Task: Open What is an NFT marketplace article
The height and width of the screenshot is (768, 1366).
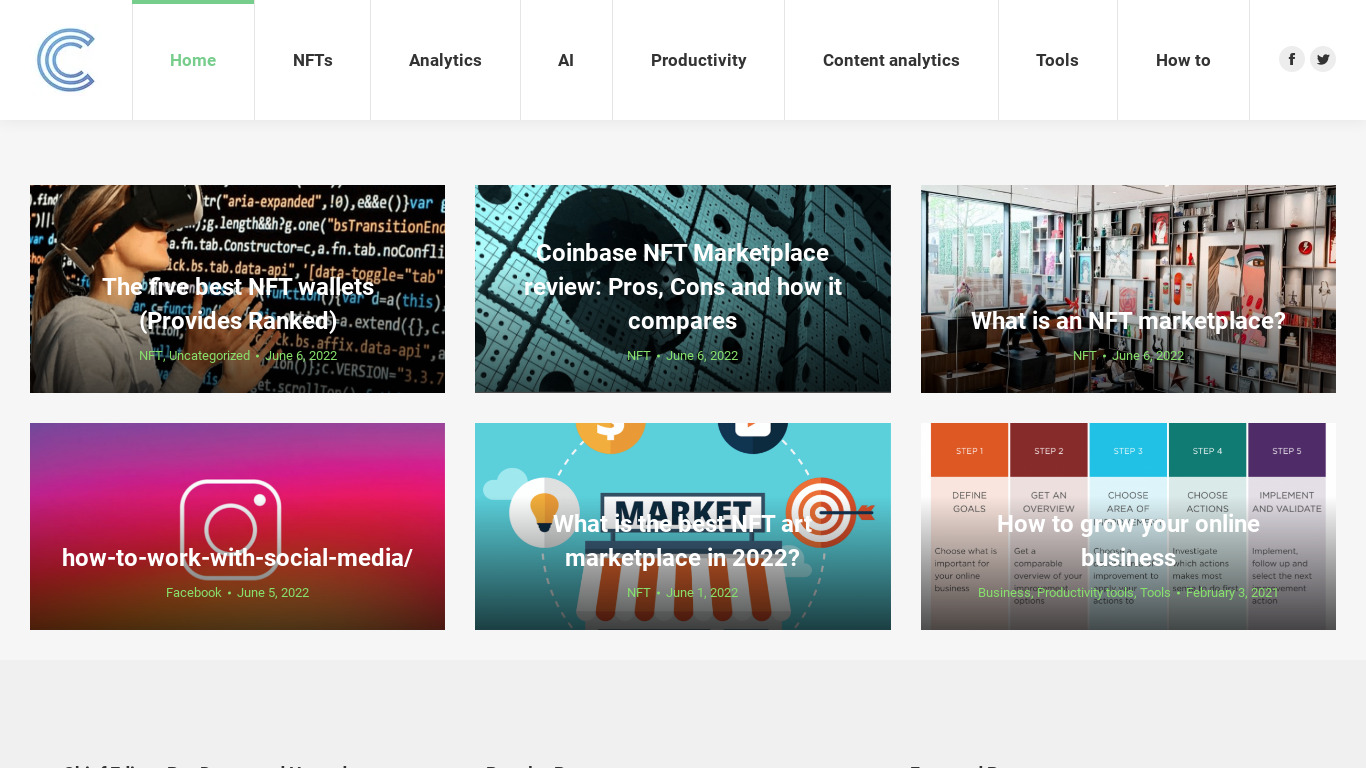Action: click(x=1128, y=321)
